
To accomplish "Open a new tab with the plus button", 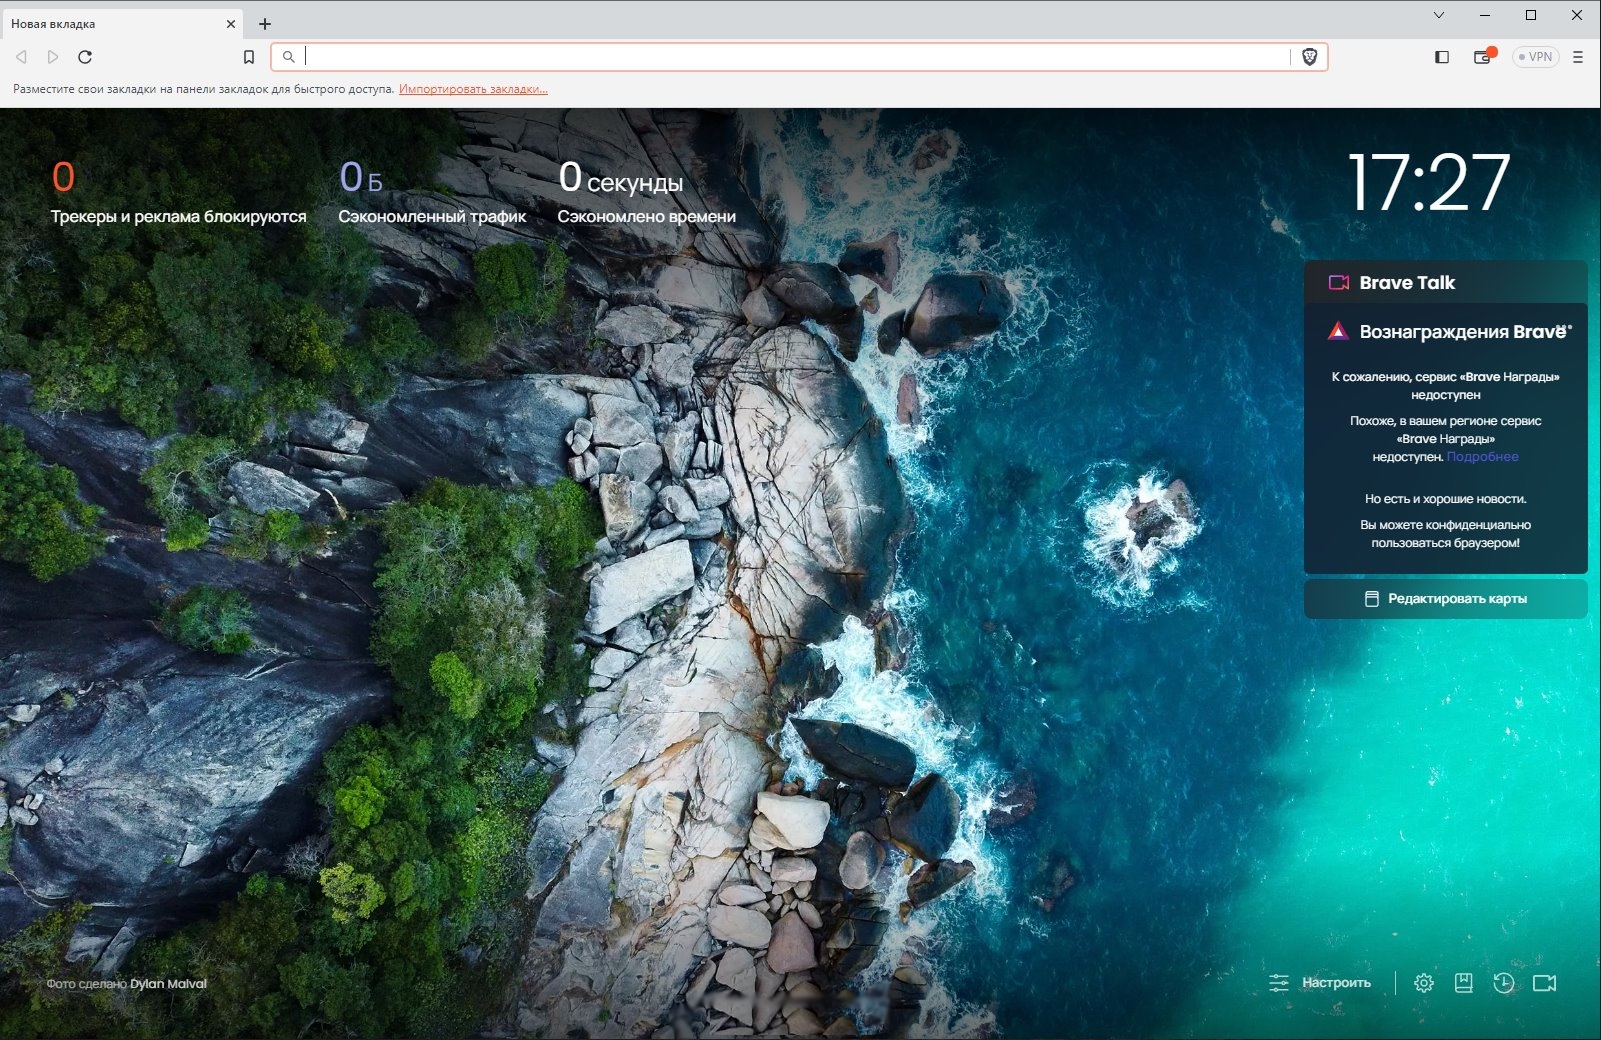I will [265, 24].
